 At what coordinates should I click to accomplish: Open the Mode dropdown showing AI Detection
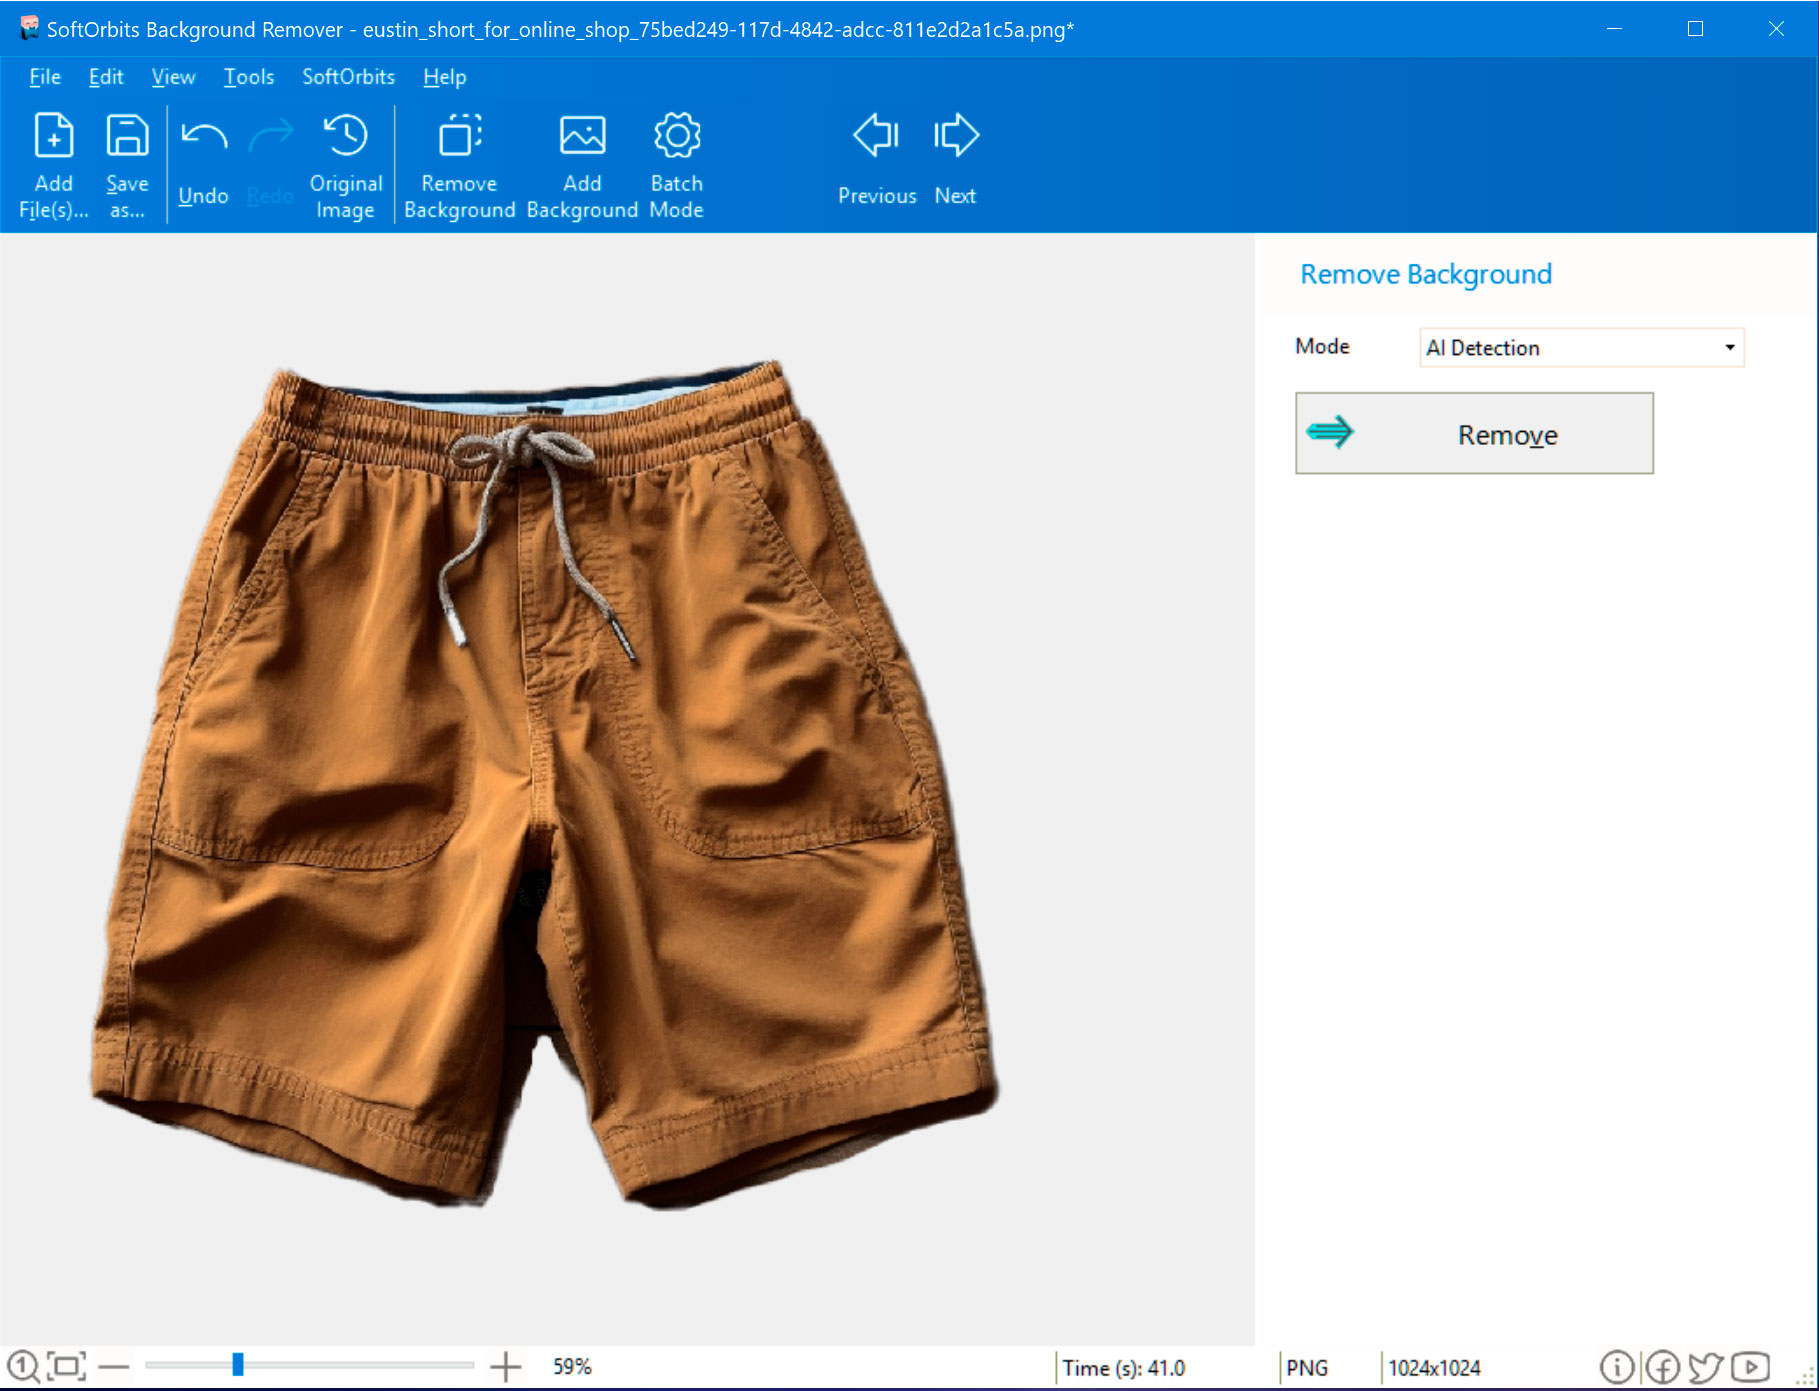pos(1730,347)
